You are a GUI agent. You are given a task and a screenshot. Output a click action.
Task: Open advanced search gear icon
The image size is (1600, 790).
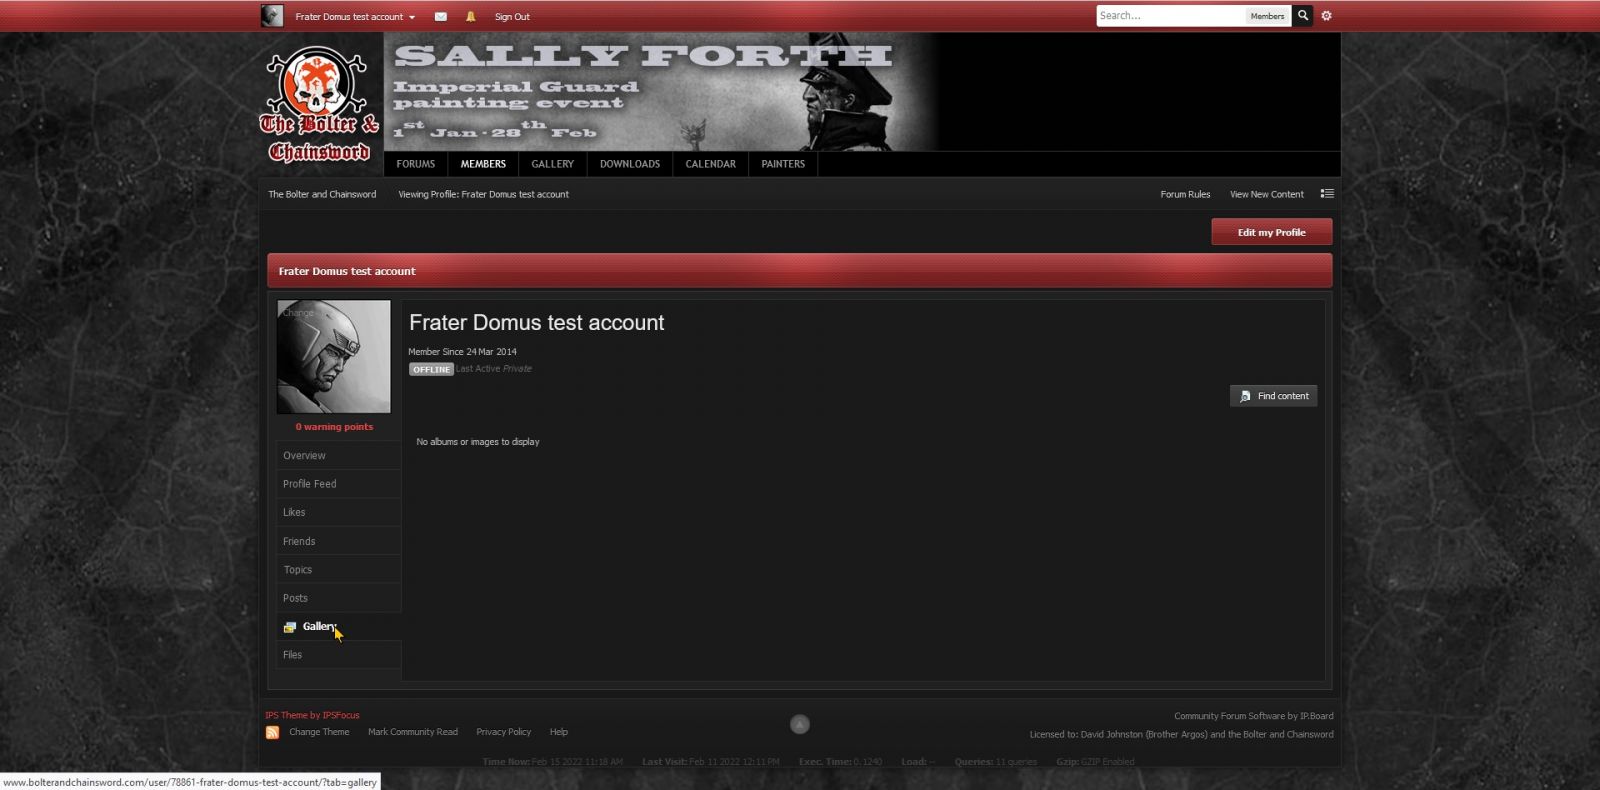tap(1327, 16)
